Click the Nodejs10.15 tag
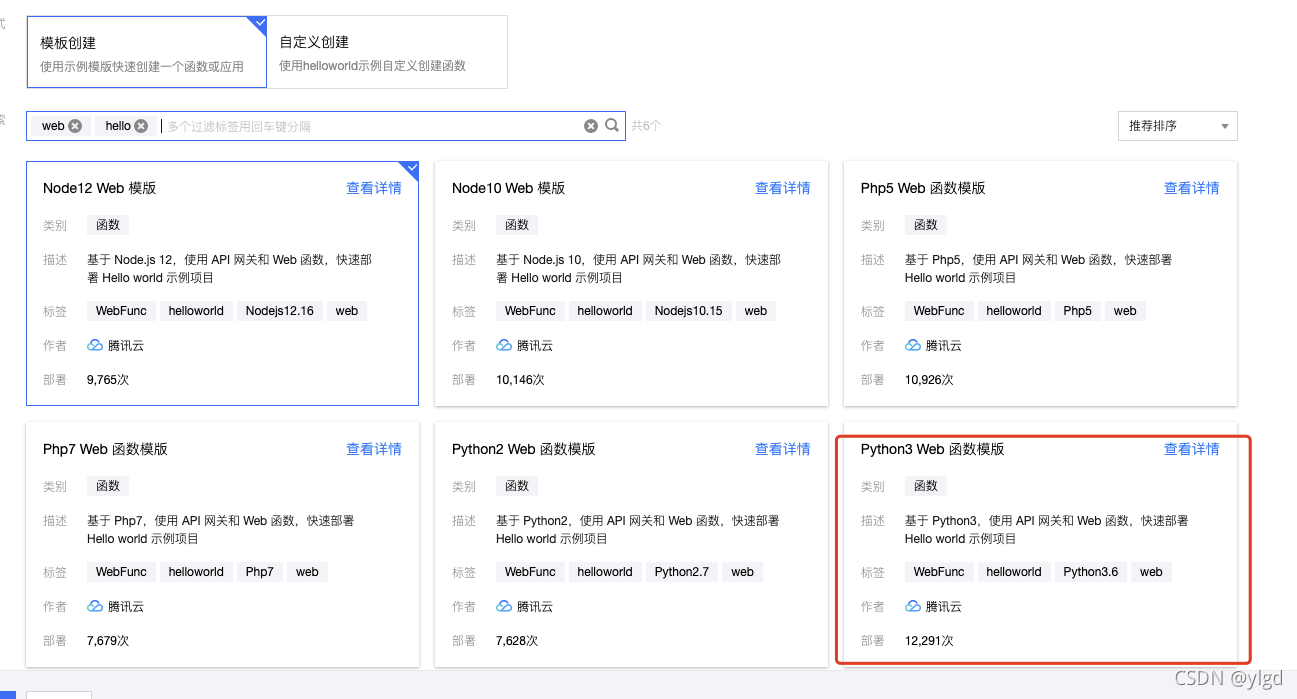 [x=689, y=311]
